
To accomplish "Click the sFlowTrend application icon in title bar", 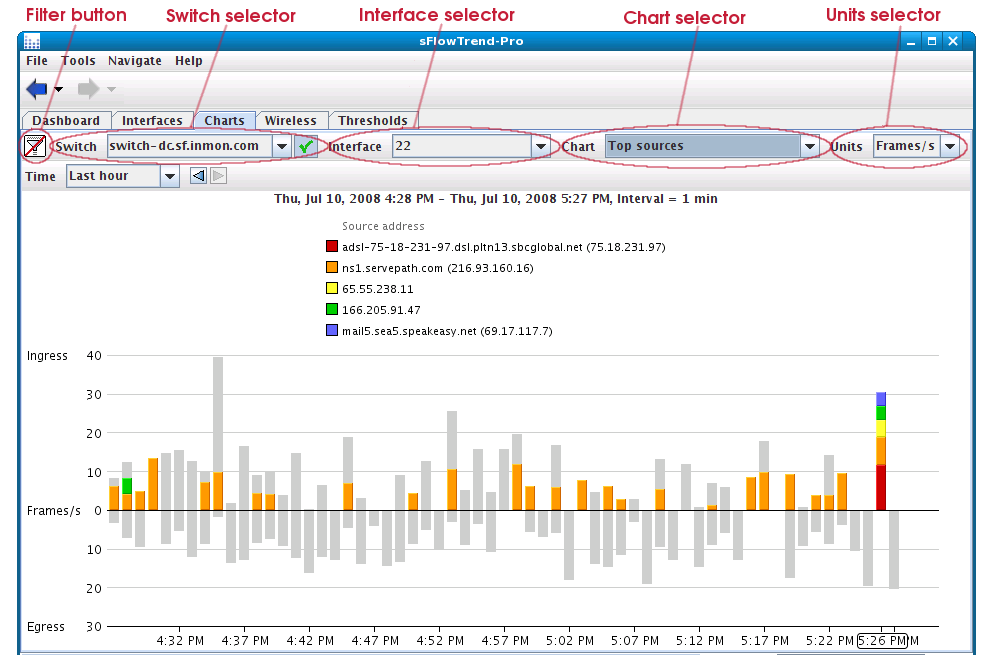I will [x=32, y=42].
